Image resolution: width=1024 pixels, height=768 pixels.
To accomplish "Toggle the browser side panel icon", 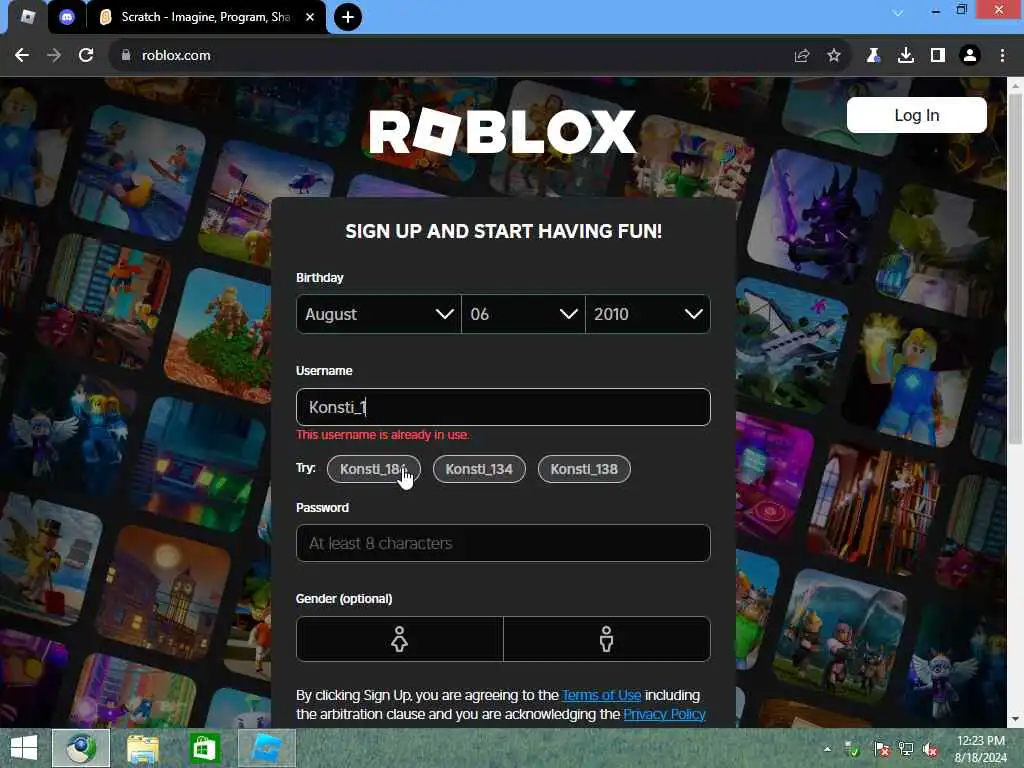I will (938, 56).
